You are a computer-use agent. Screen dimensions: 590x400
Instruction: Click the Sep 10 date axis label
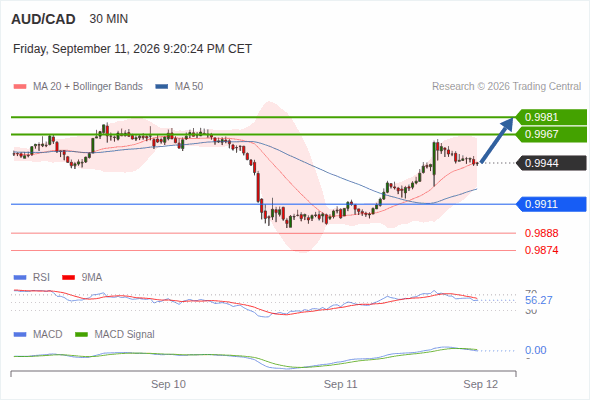[x=169, y=384]
